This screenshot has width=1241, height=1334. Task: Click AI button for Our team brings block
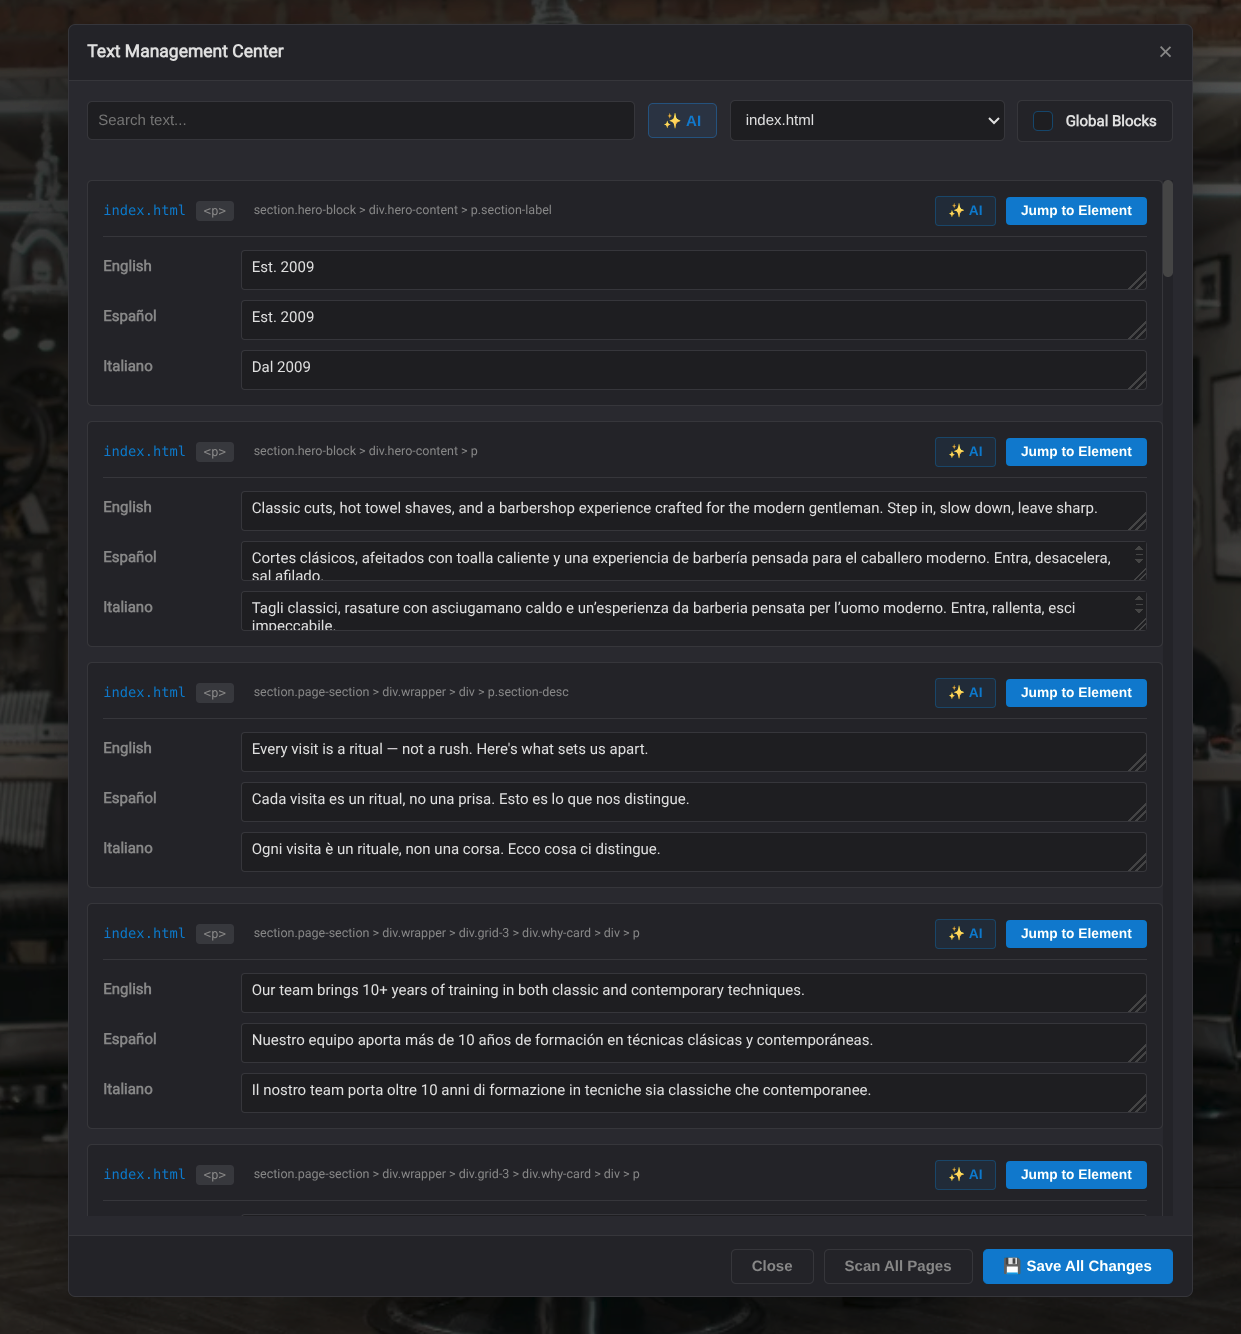coord(965,934)
